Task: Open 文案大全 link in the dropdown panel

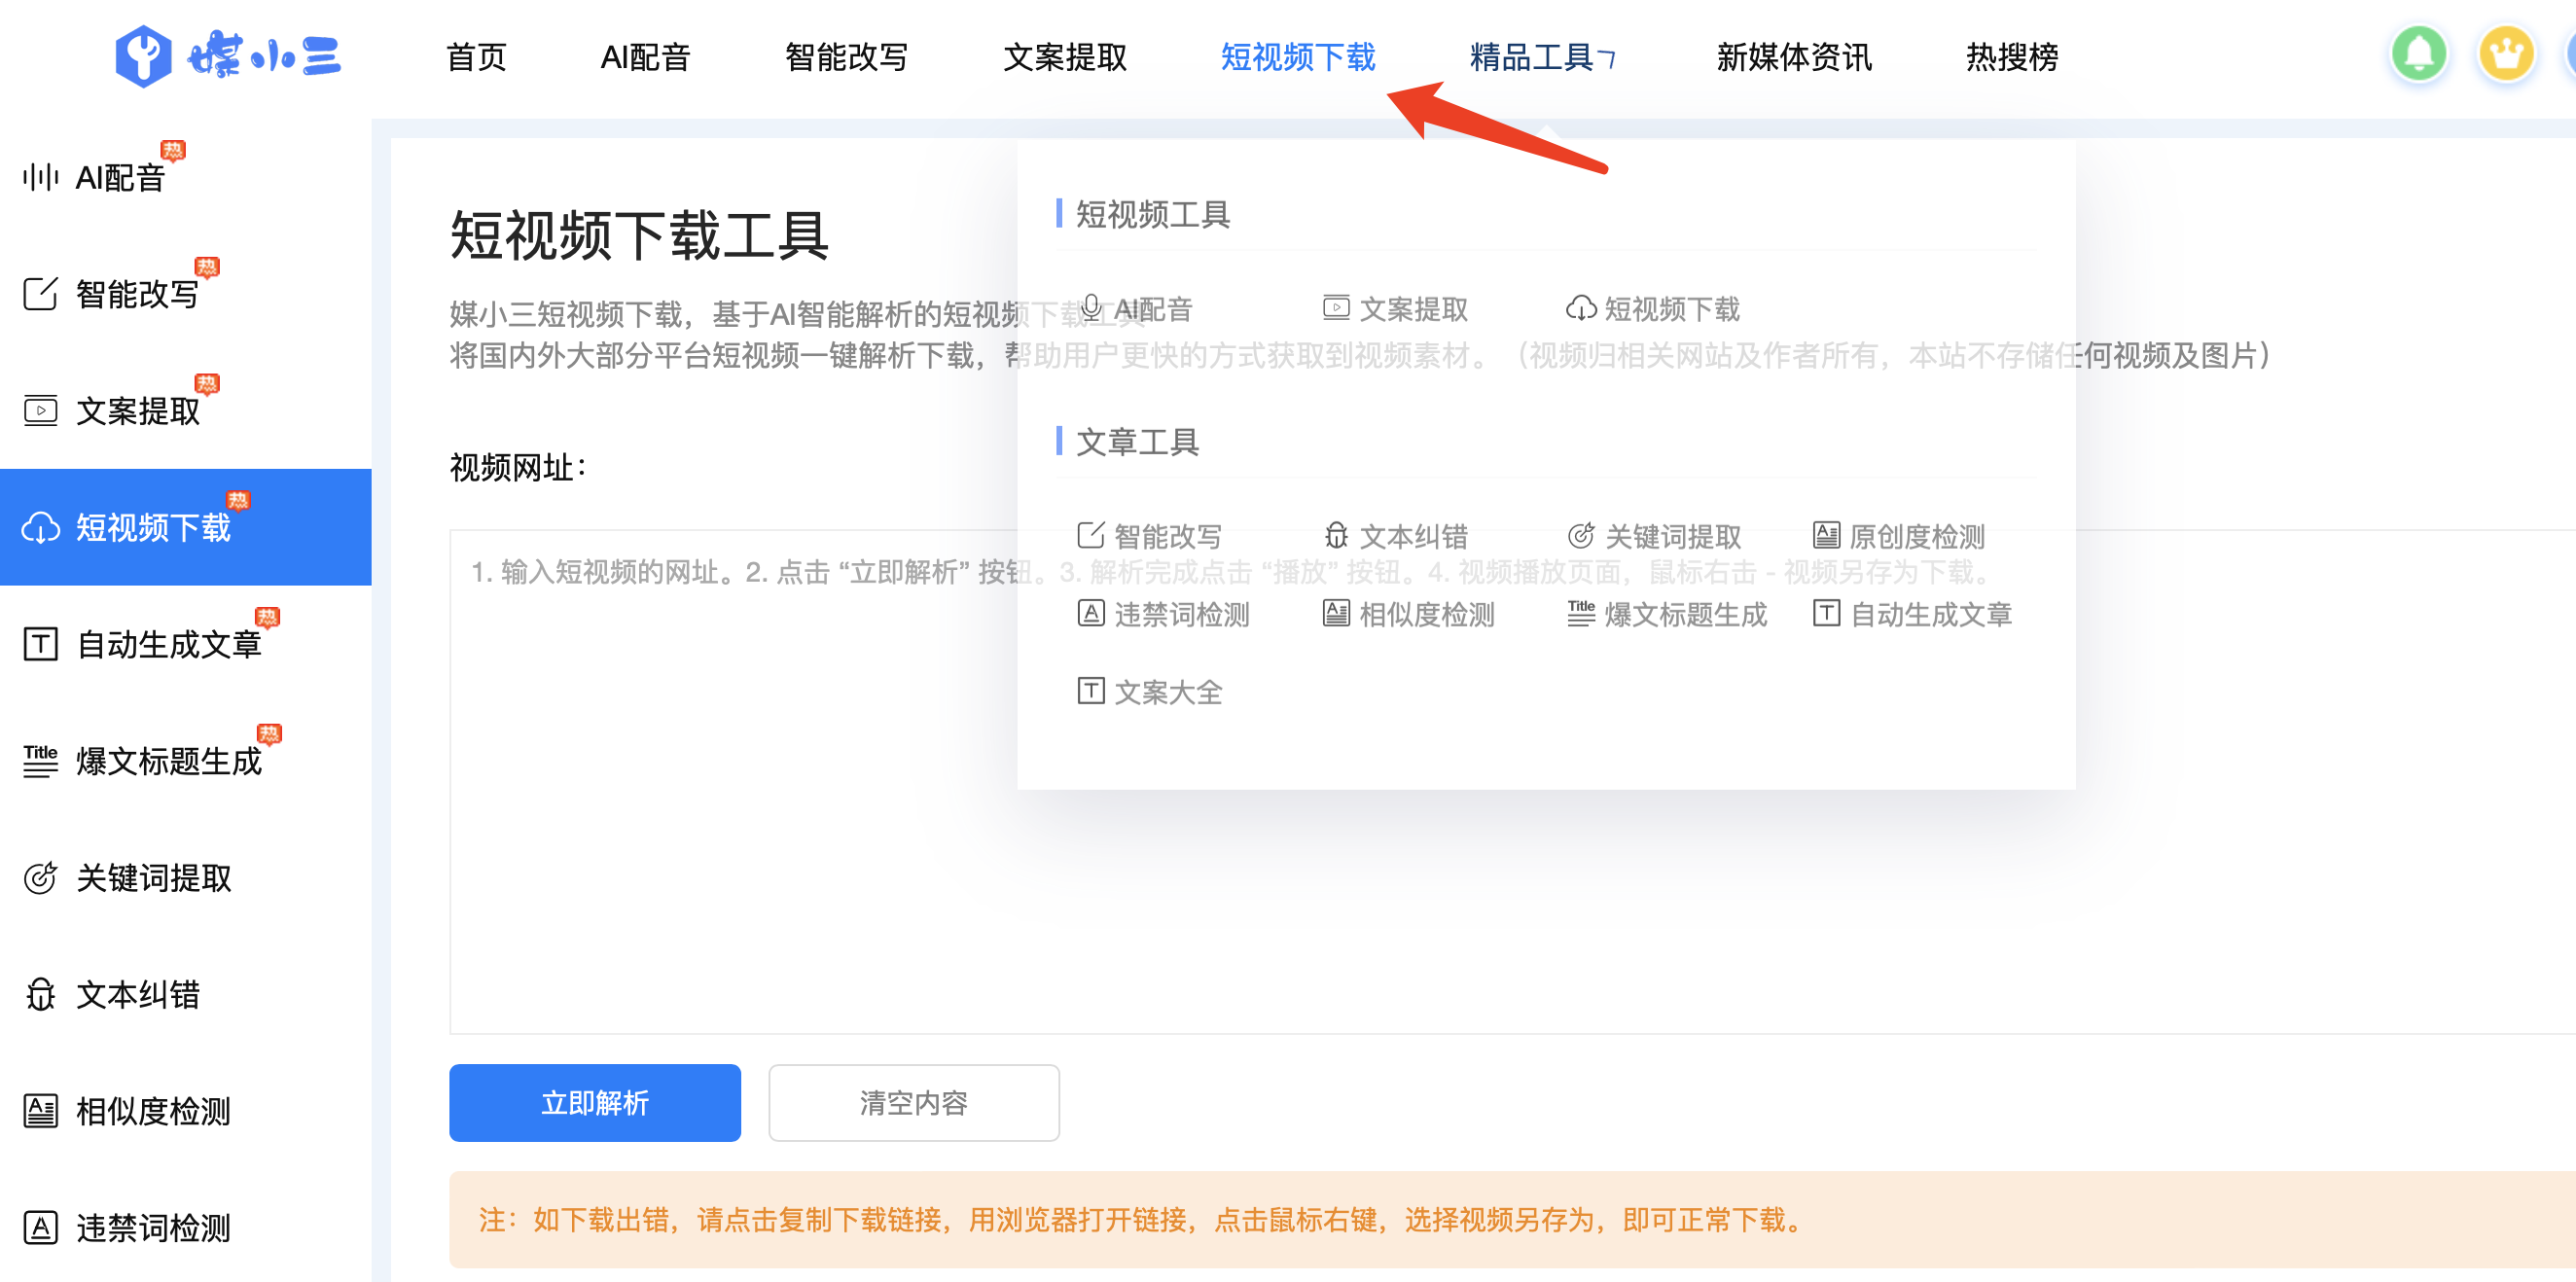Action: [1150, 692]
